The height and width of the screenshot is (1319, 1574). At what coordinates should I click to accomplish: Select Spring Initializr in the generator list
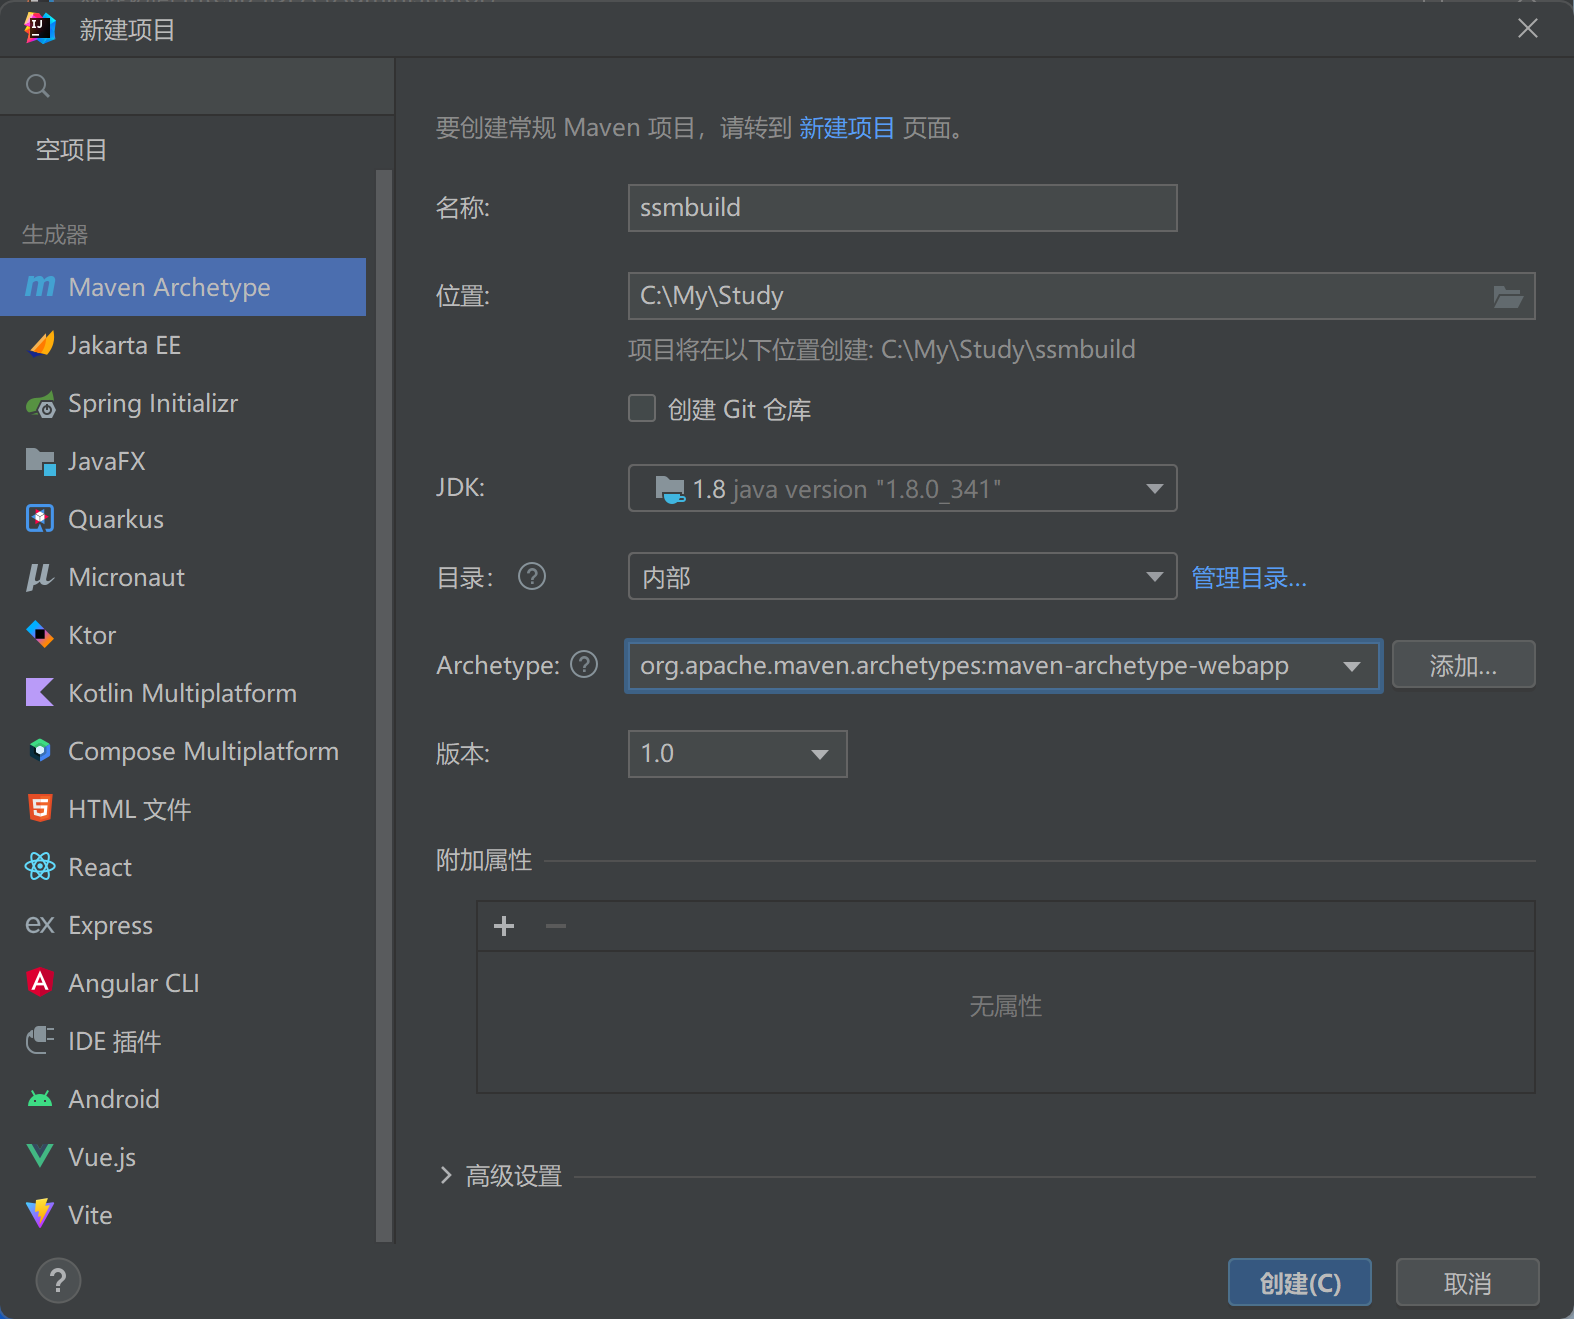point(183,403)
